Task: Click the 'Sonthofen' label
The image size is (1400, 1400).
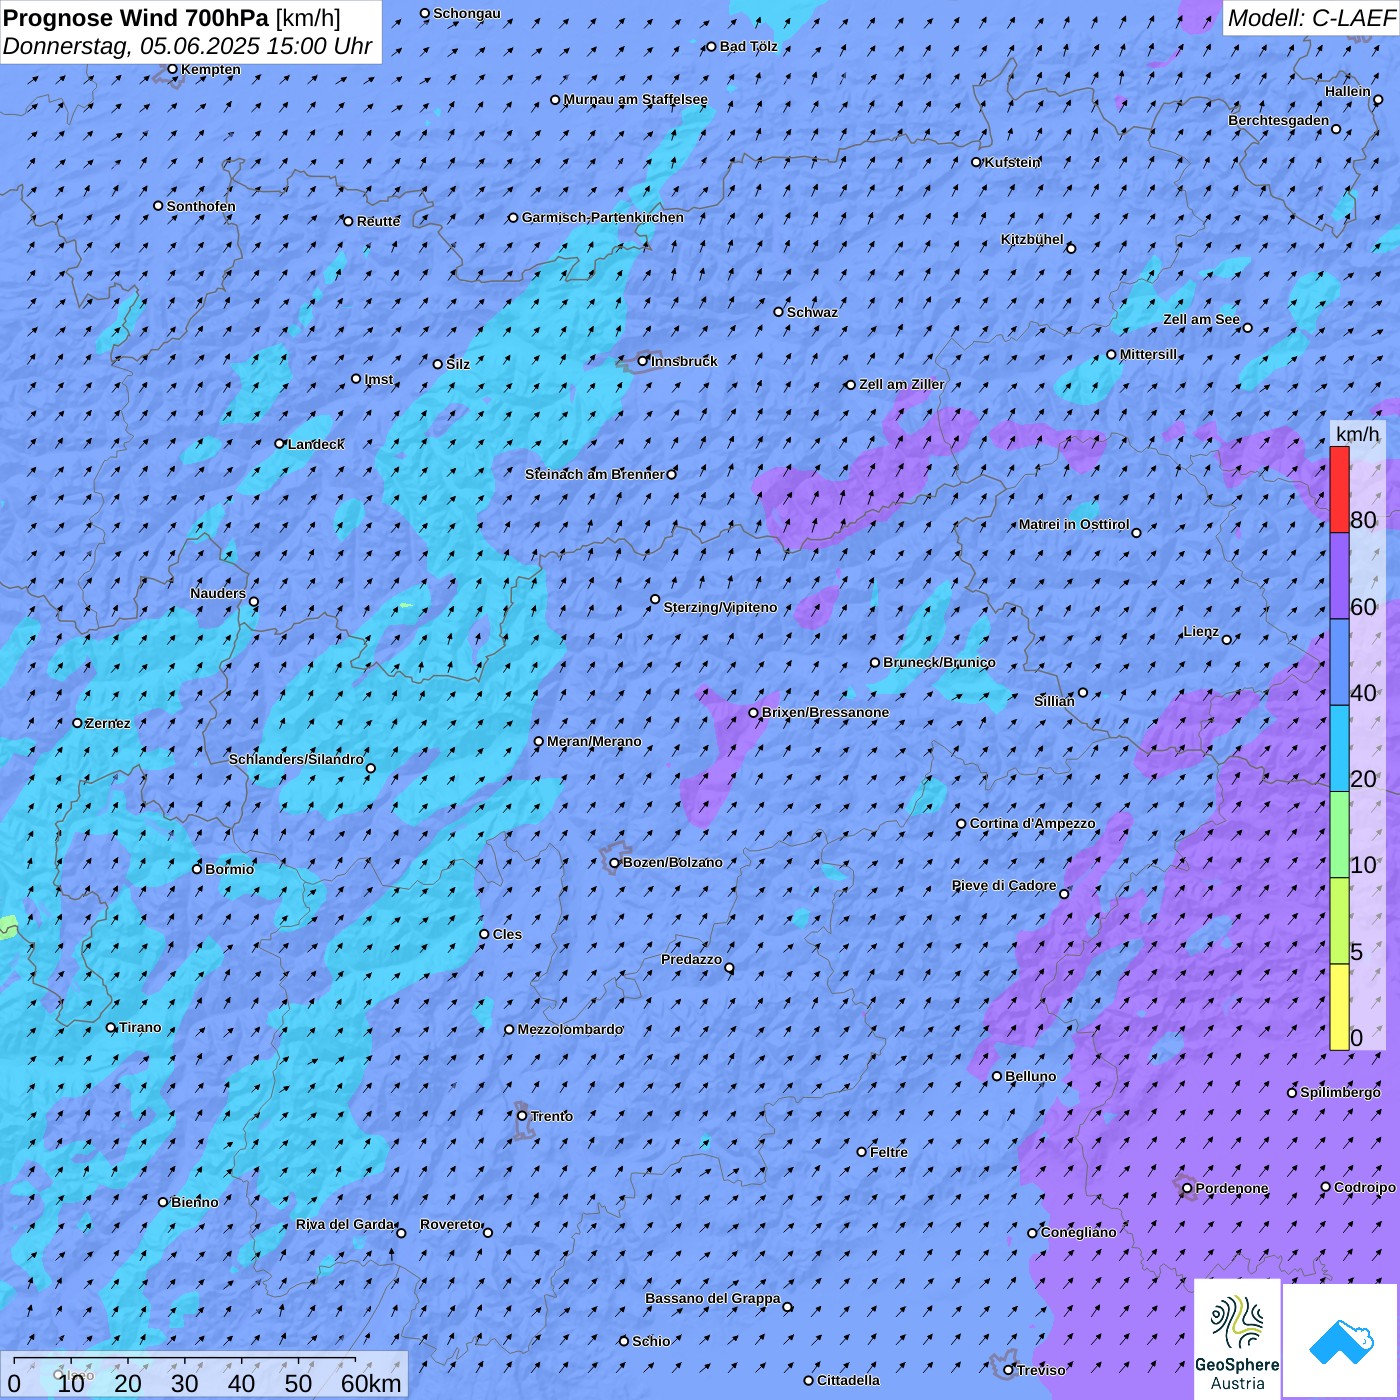Action: (x=201, y=206)
